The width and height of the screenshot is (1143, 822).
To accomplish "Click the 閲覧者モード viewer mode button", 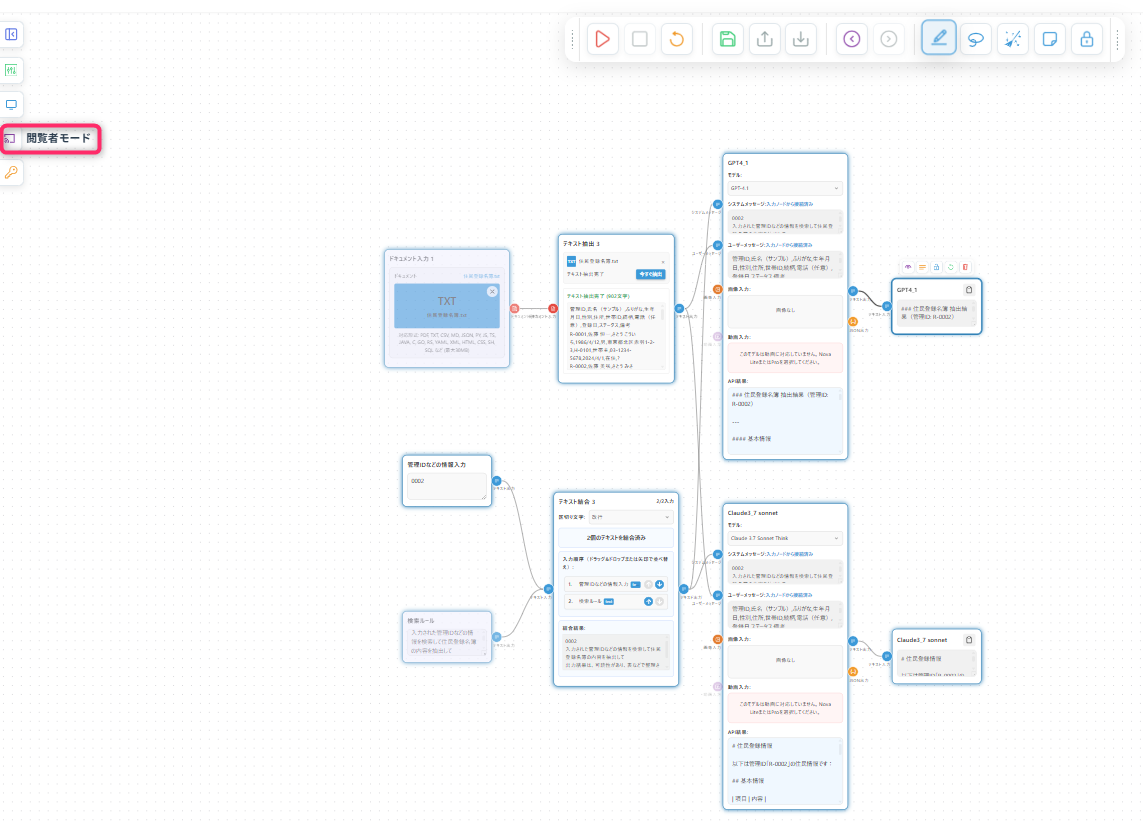I will [50, 138].
